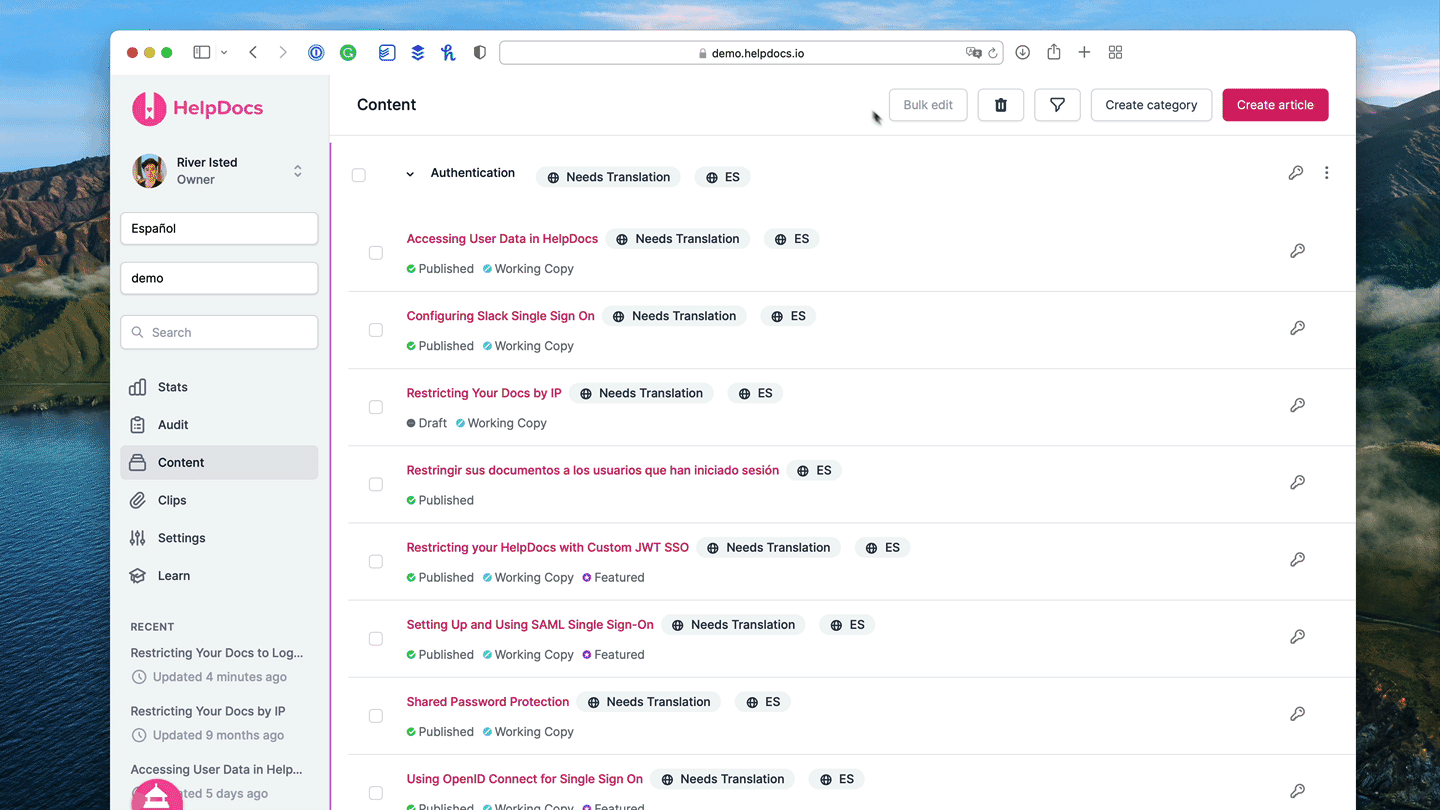1440x810 pixels.
Task: Click key icon for Restricting Your Docs by IP
Action: pos(1297,405)
